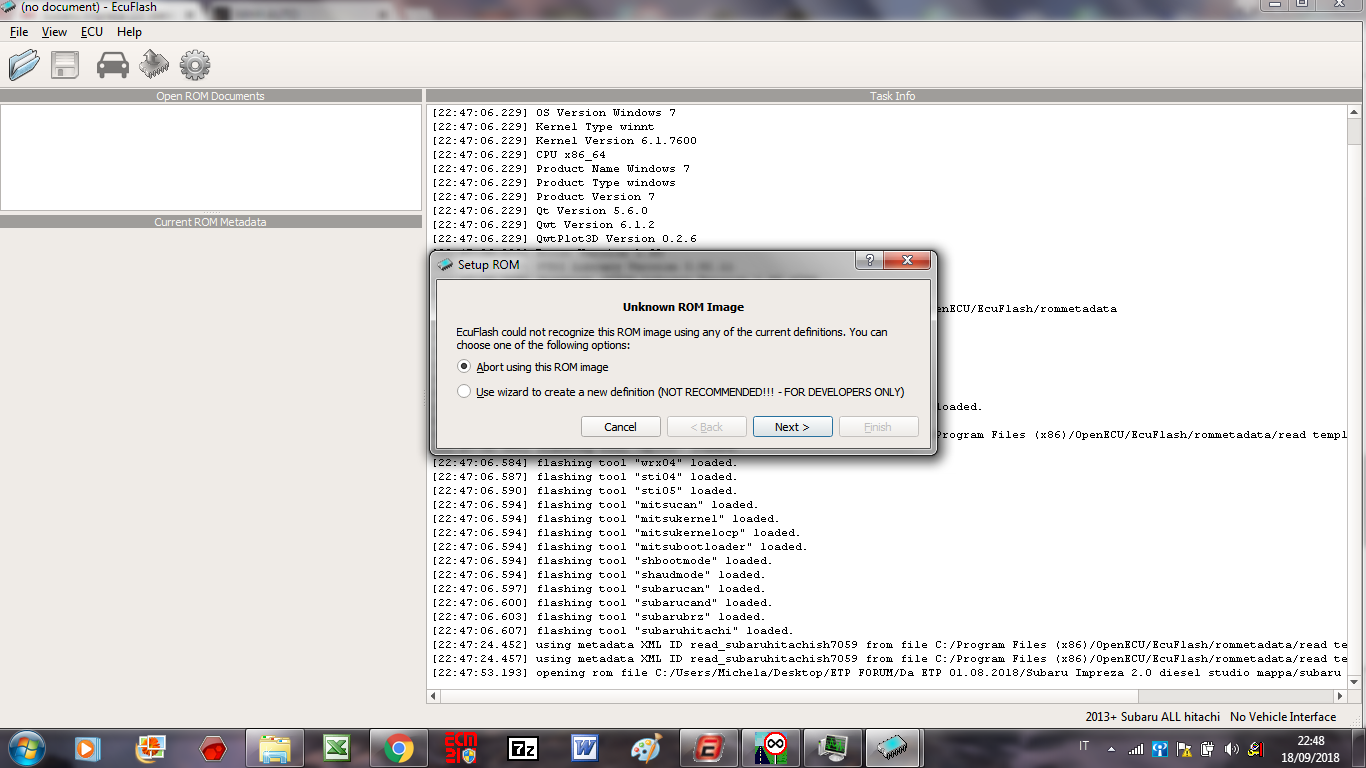
Task: Click the Open ROM folder toolbar icon
Action: tap(24, 66)
